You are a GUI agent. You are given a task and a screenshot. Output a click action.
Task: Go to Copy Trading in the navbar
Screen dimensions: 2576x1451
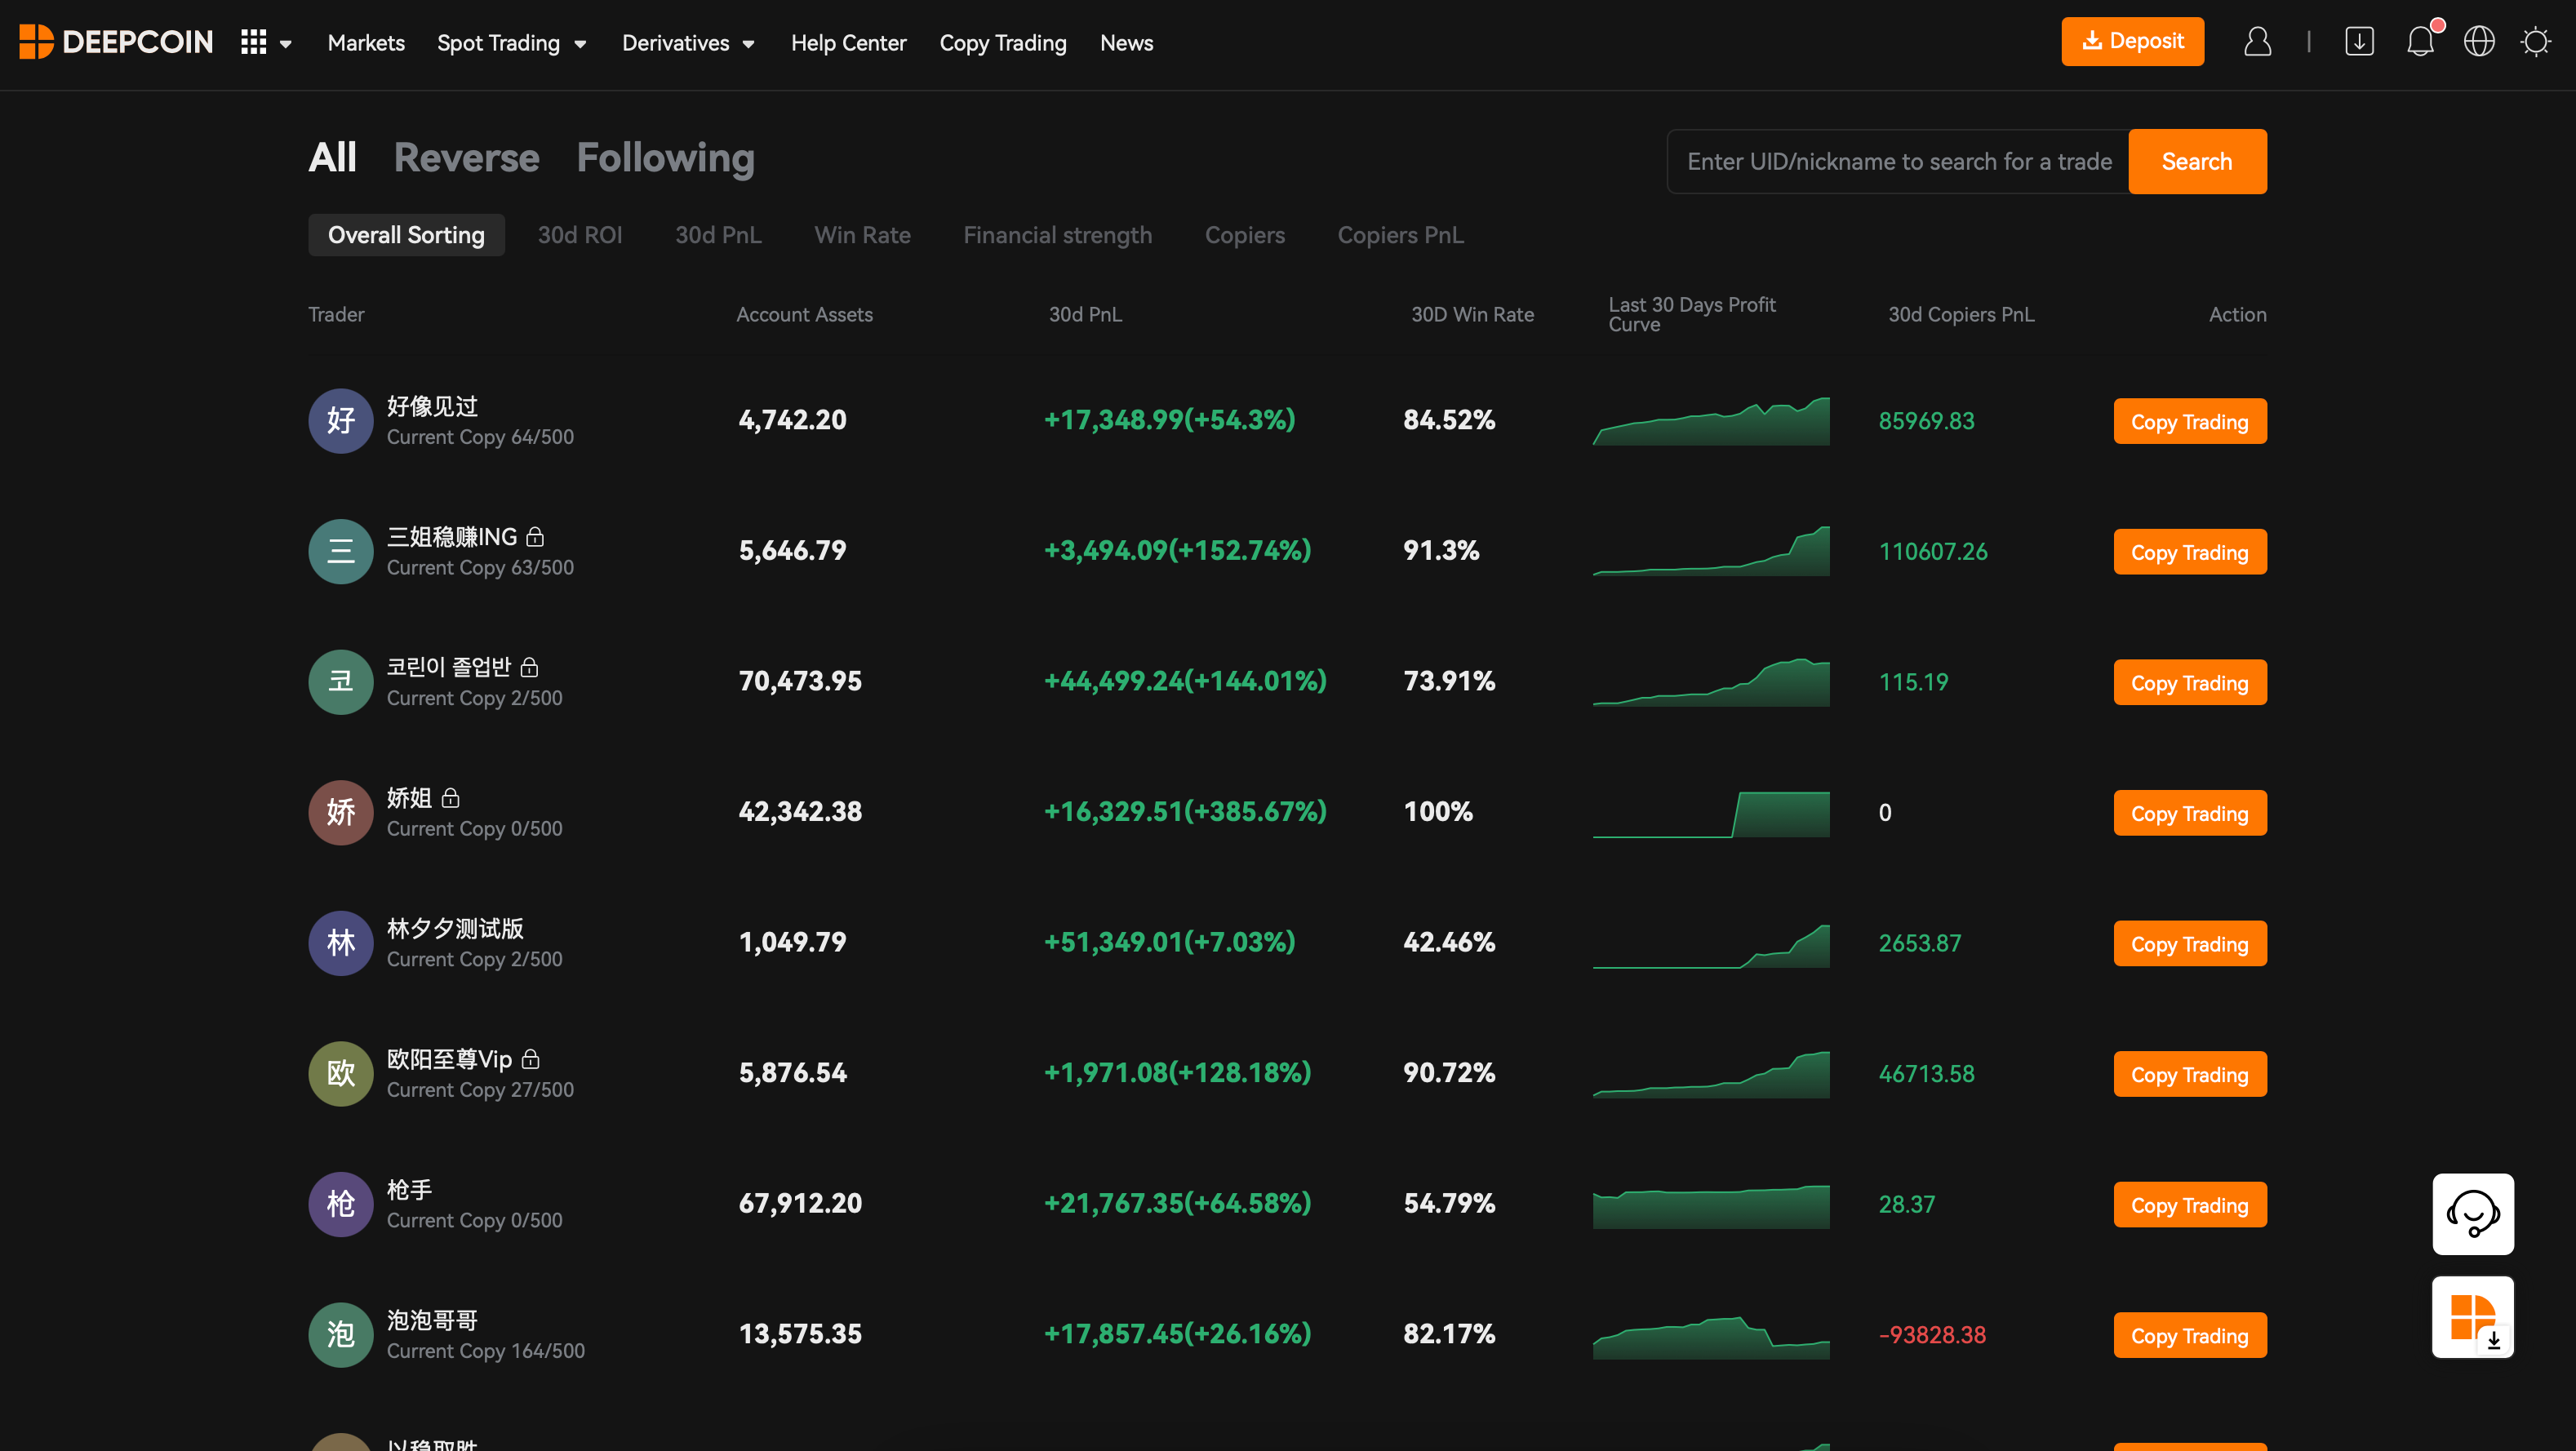coord(1003,43)
